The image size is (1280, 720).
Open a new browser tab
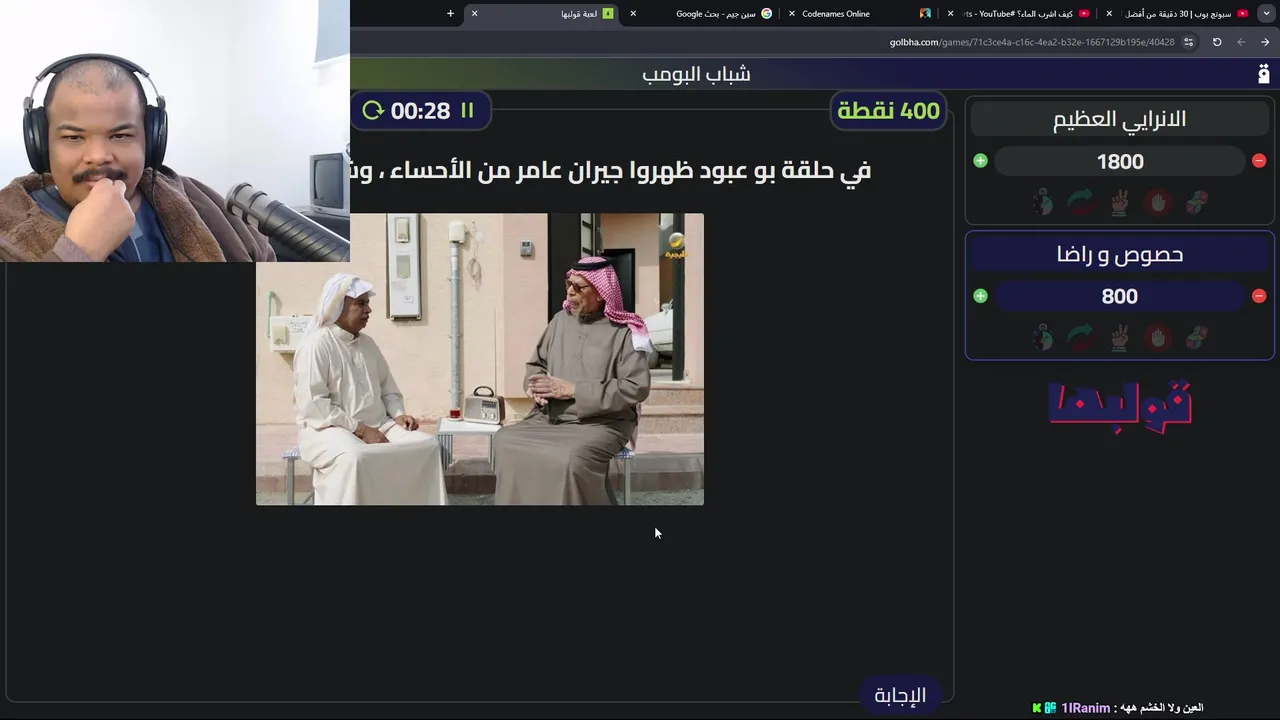pyautogui.click(x=450, y=14)
